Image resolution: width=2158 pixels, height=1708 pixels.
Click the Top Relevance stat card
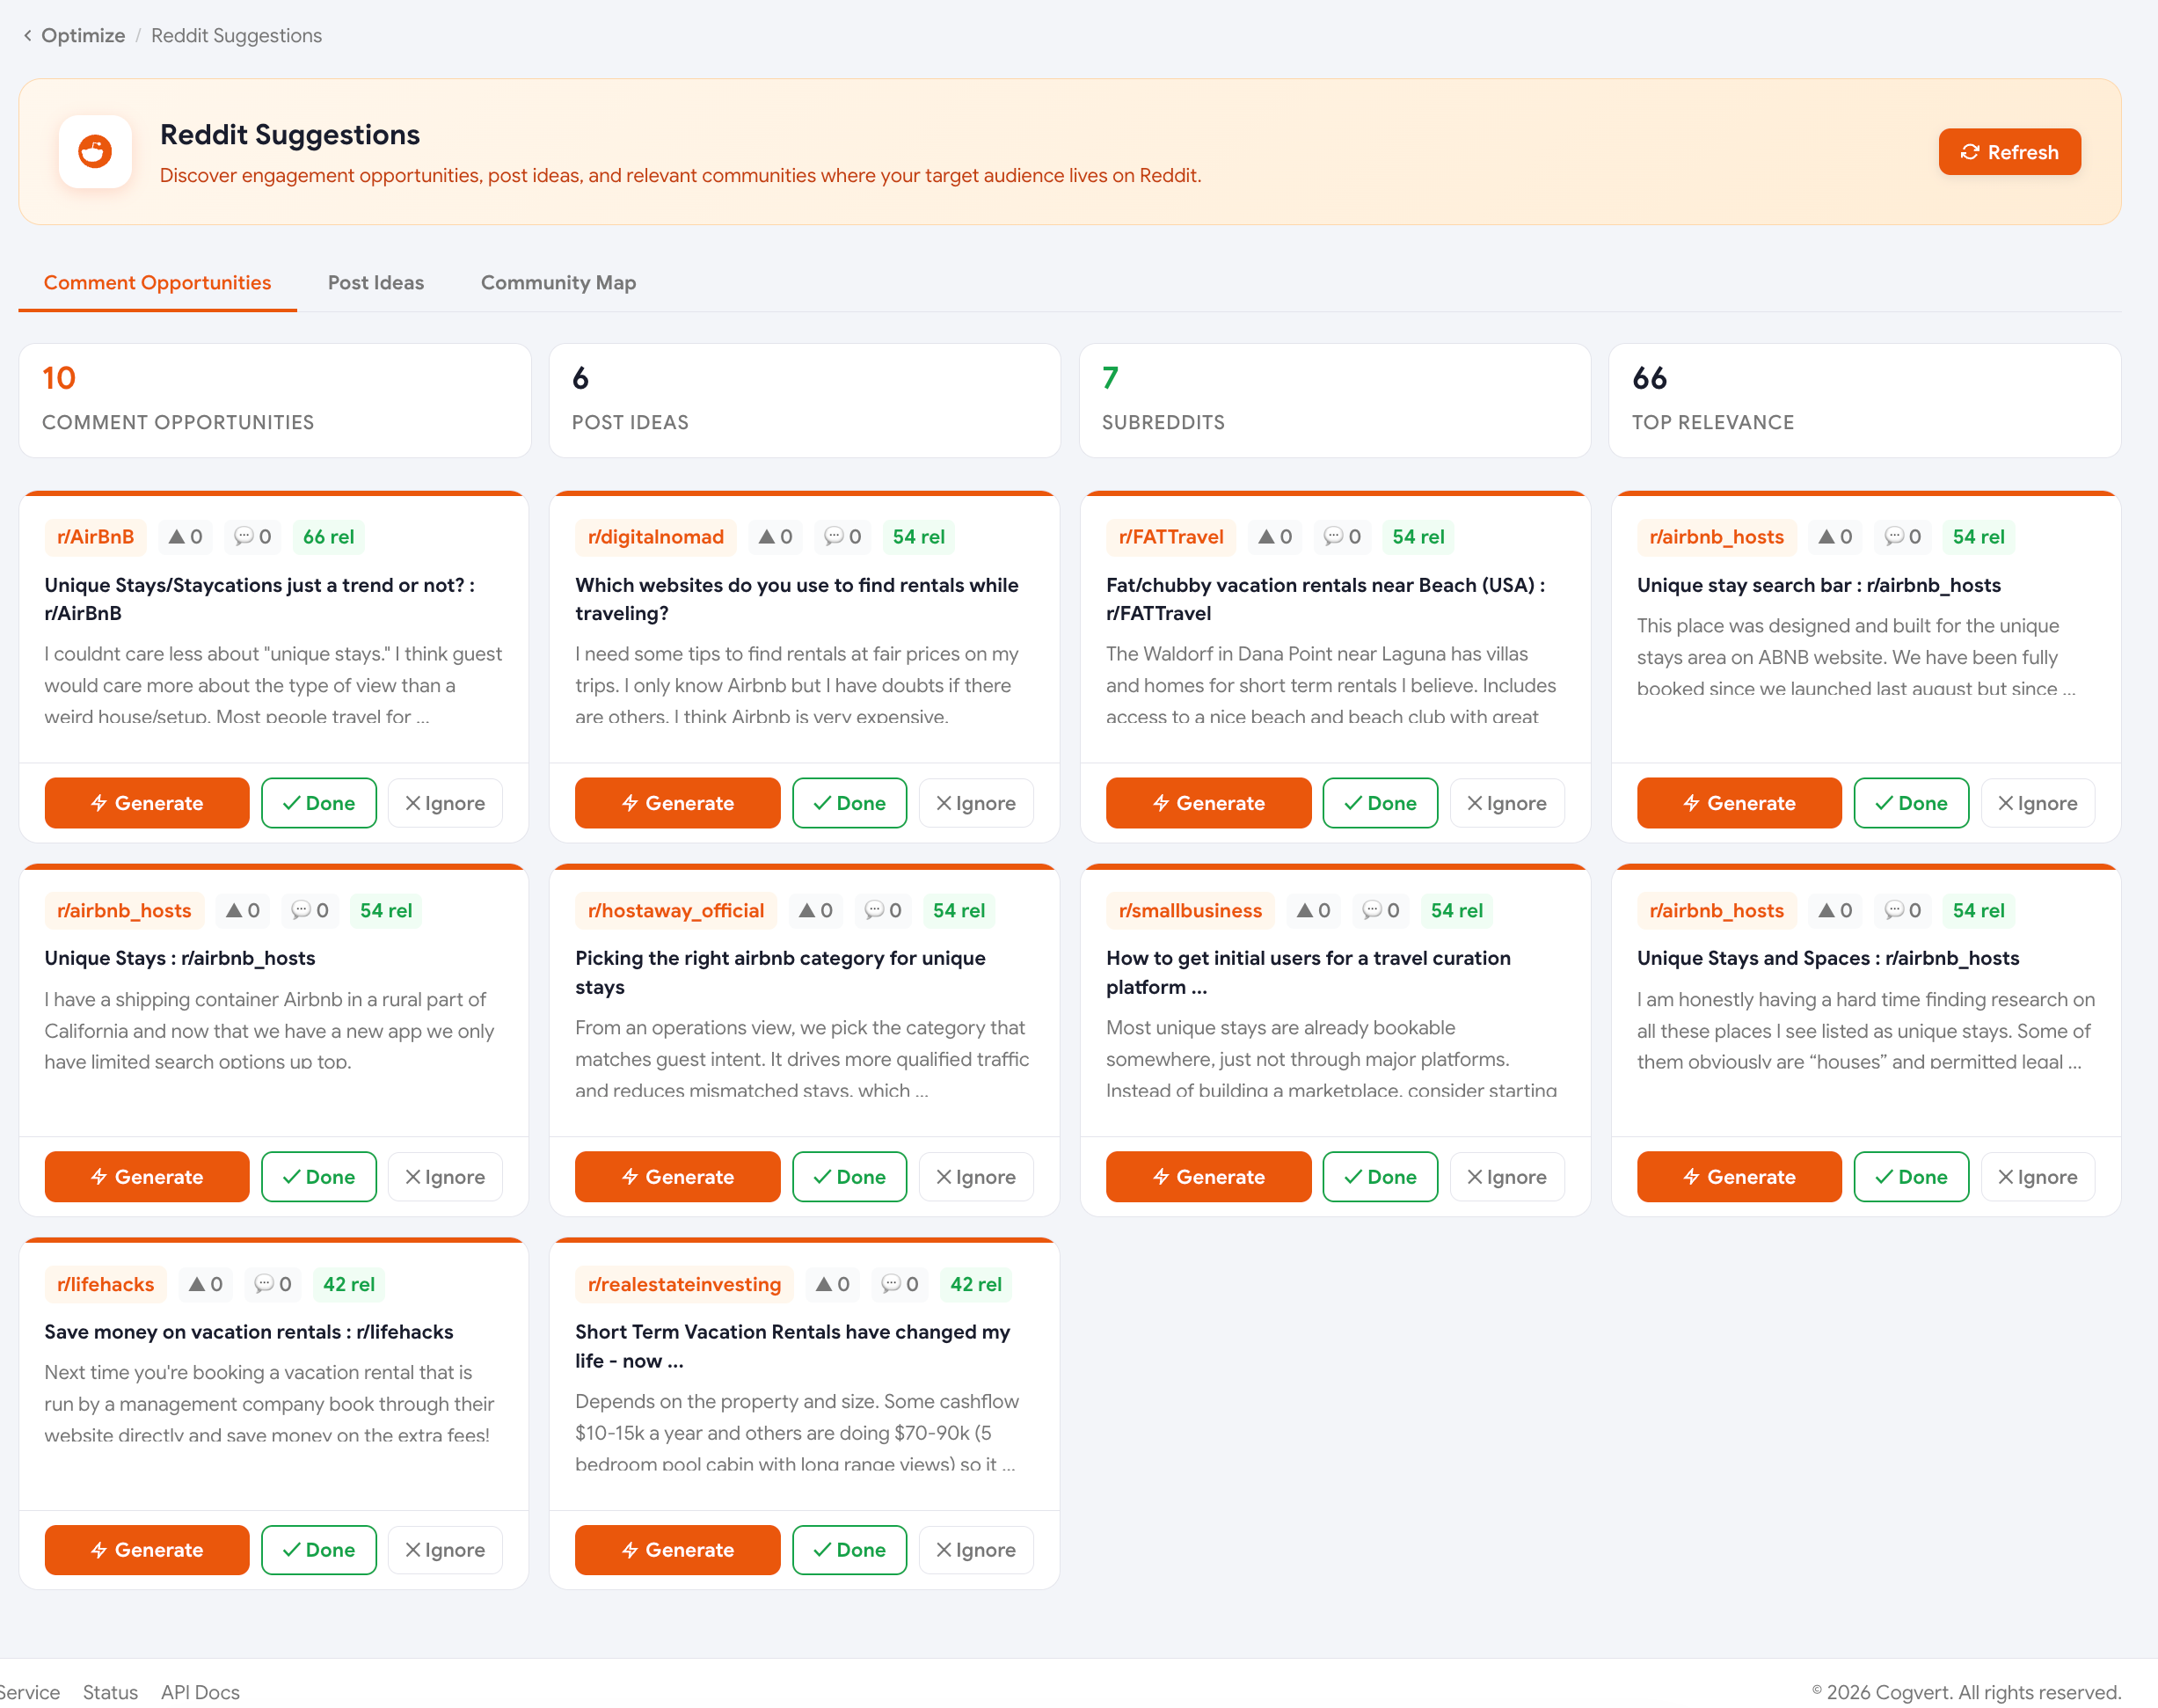[1865, 400]
